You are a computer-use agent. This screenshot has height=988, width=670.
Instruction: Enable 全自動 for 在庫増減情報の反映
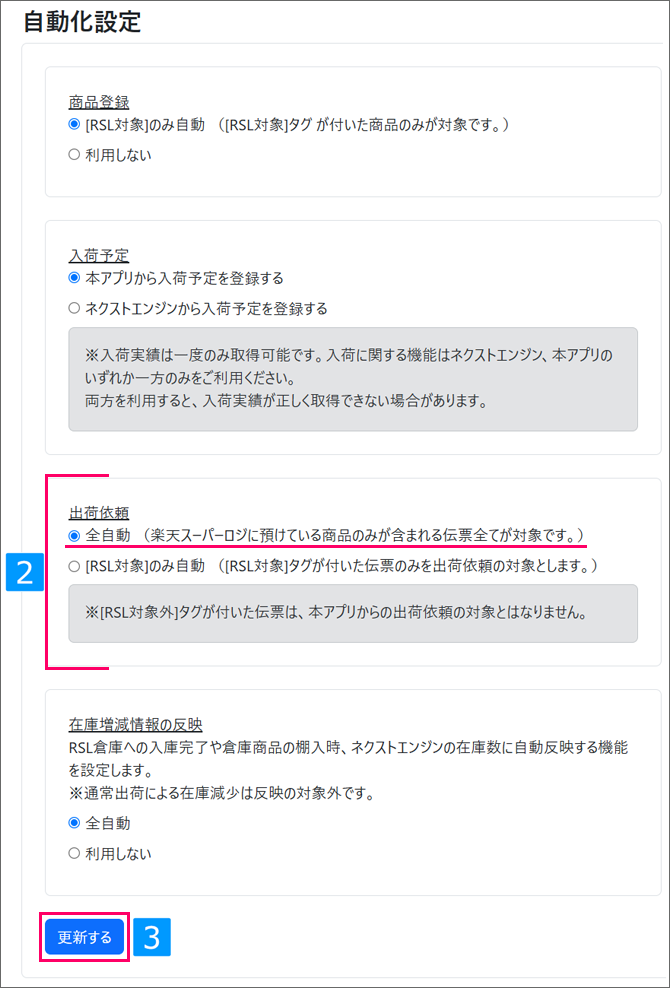click(x=74, y=824)
